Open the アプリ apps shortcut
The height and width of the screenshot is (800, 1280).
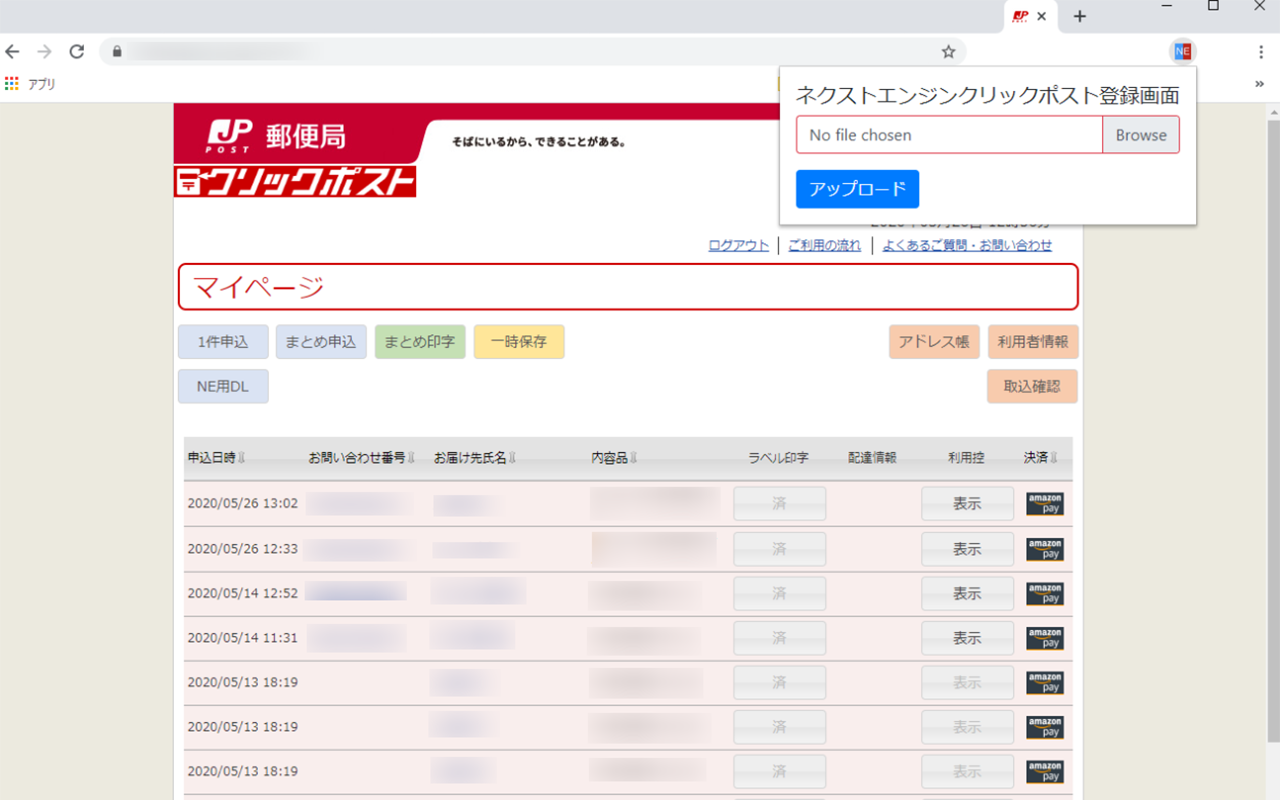[x=31, y=85]
